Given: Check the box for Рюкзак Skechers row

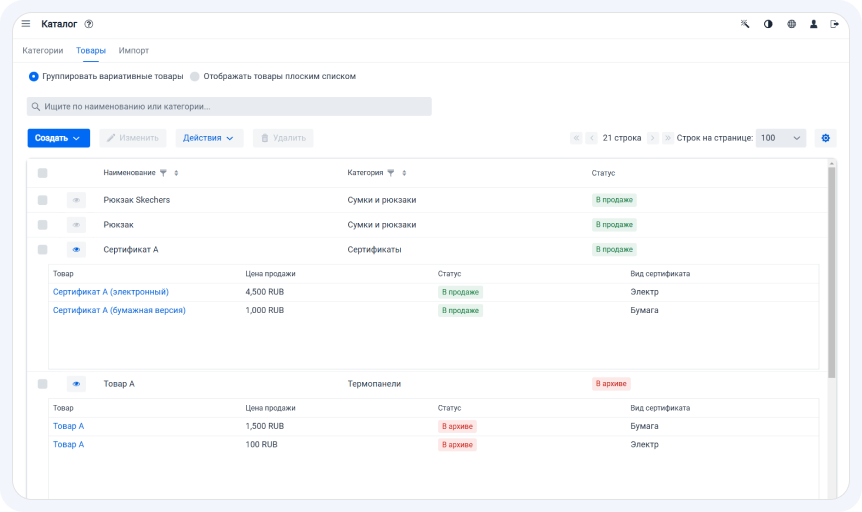Looking at the screenshot, I should pyautogui.click(x=42, y=200).
